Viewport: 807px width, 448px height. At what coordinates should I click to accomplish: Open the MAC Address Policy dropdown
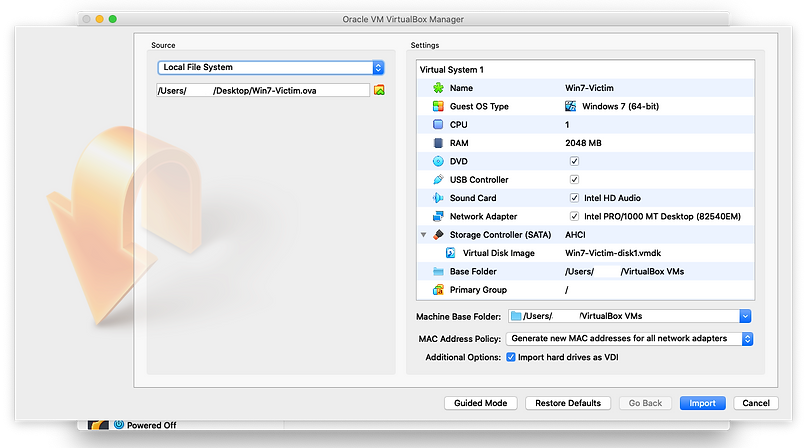(629, 338)
